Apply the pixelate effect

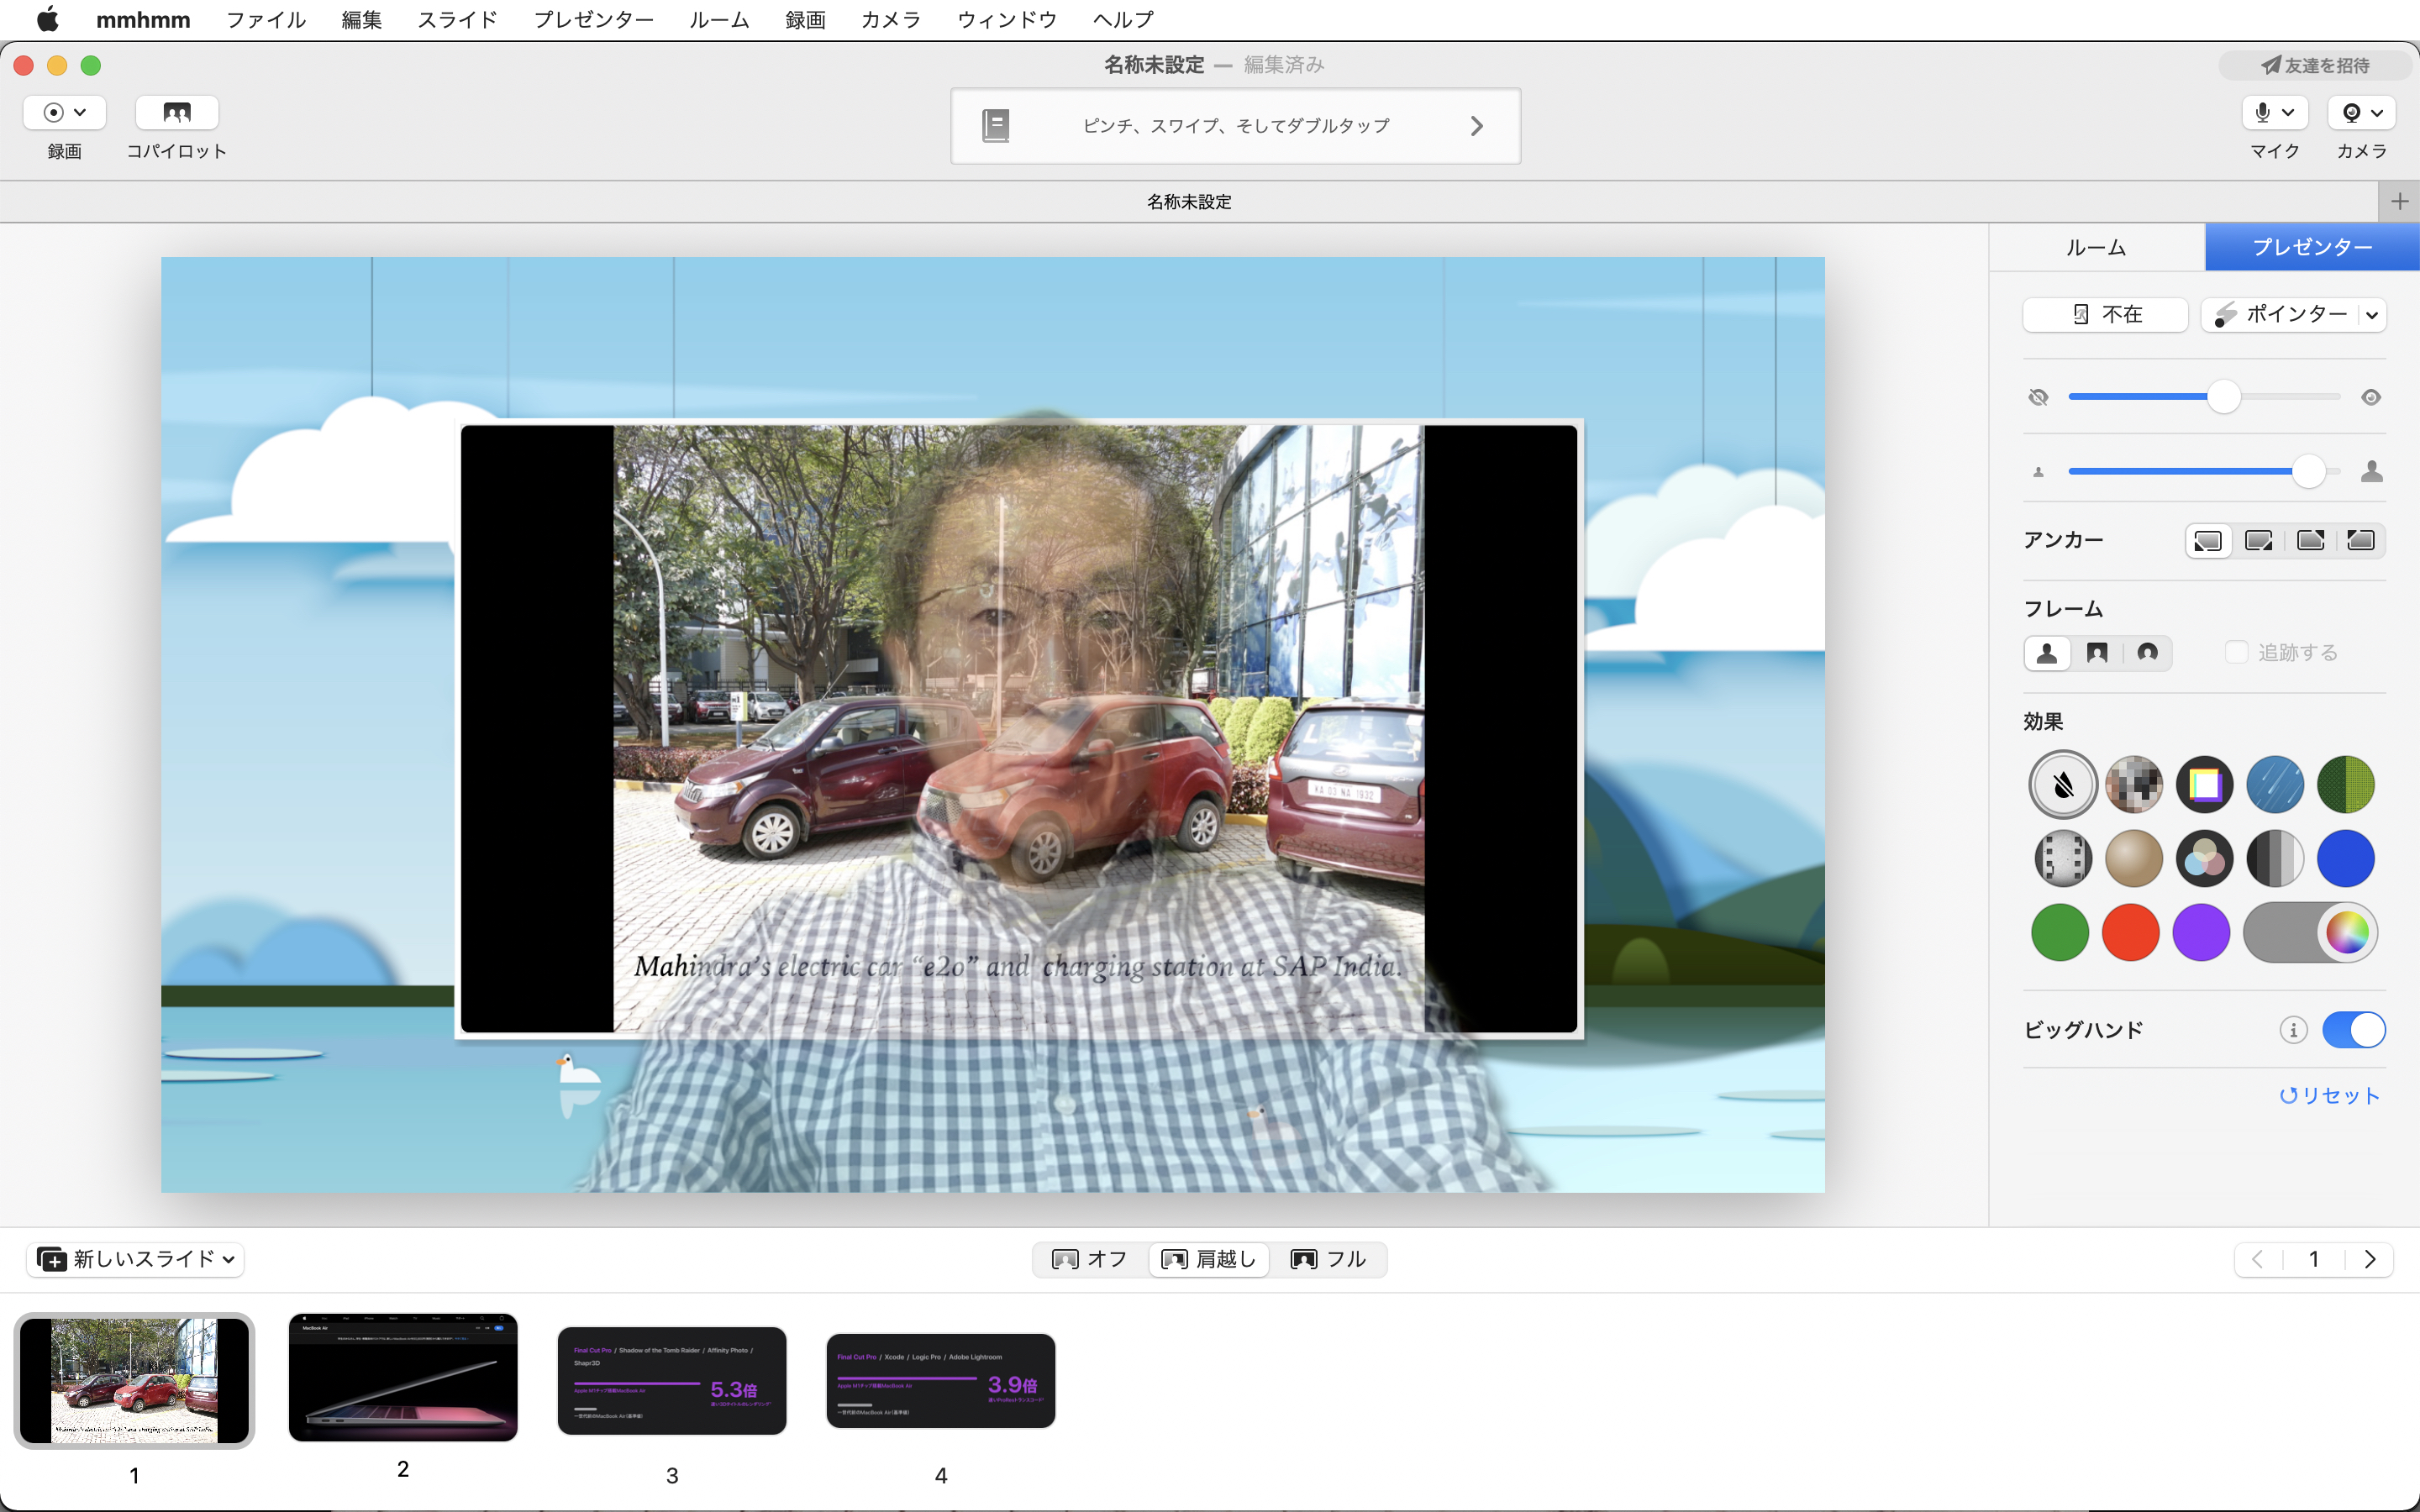[2134, 785]
